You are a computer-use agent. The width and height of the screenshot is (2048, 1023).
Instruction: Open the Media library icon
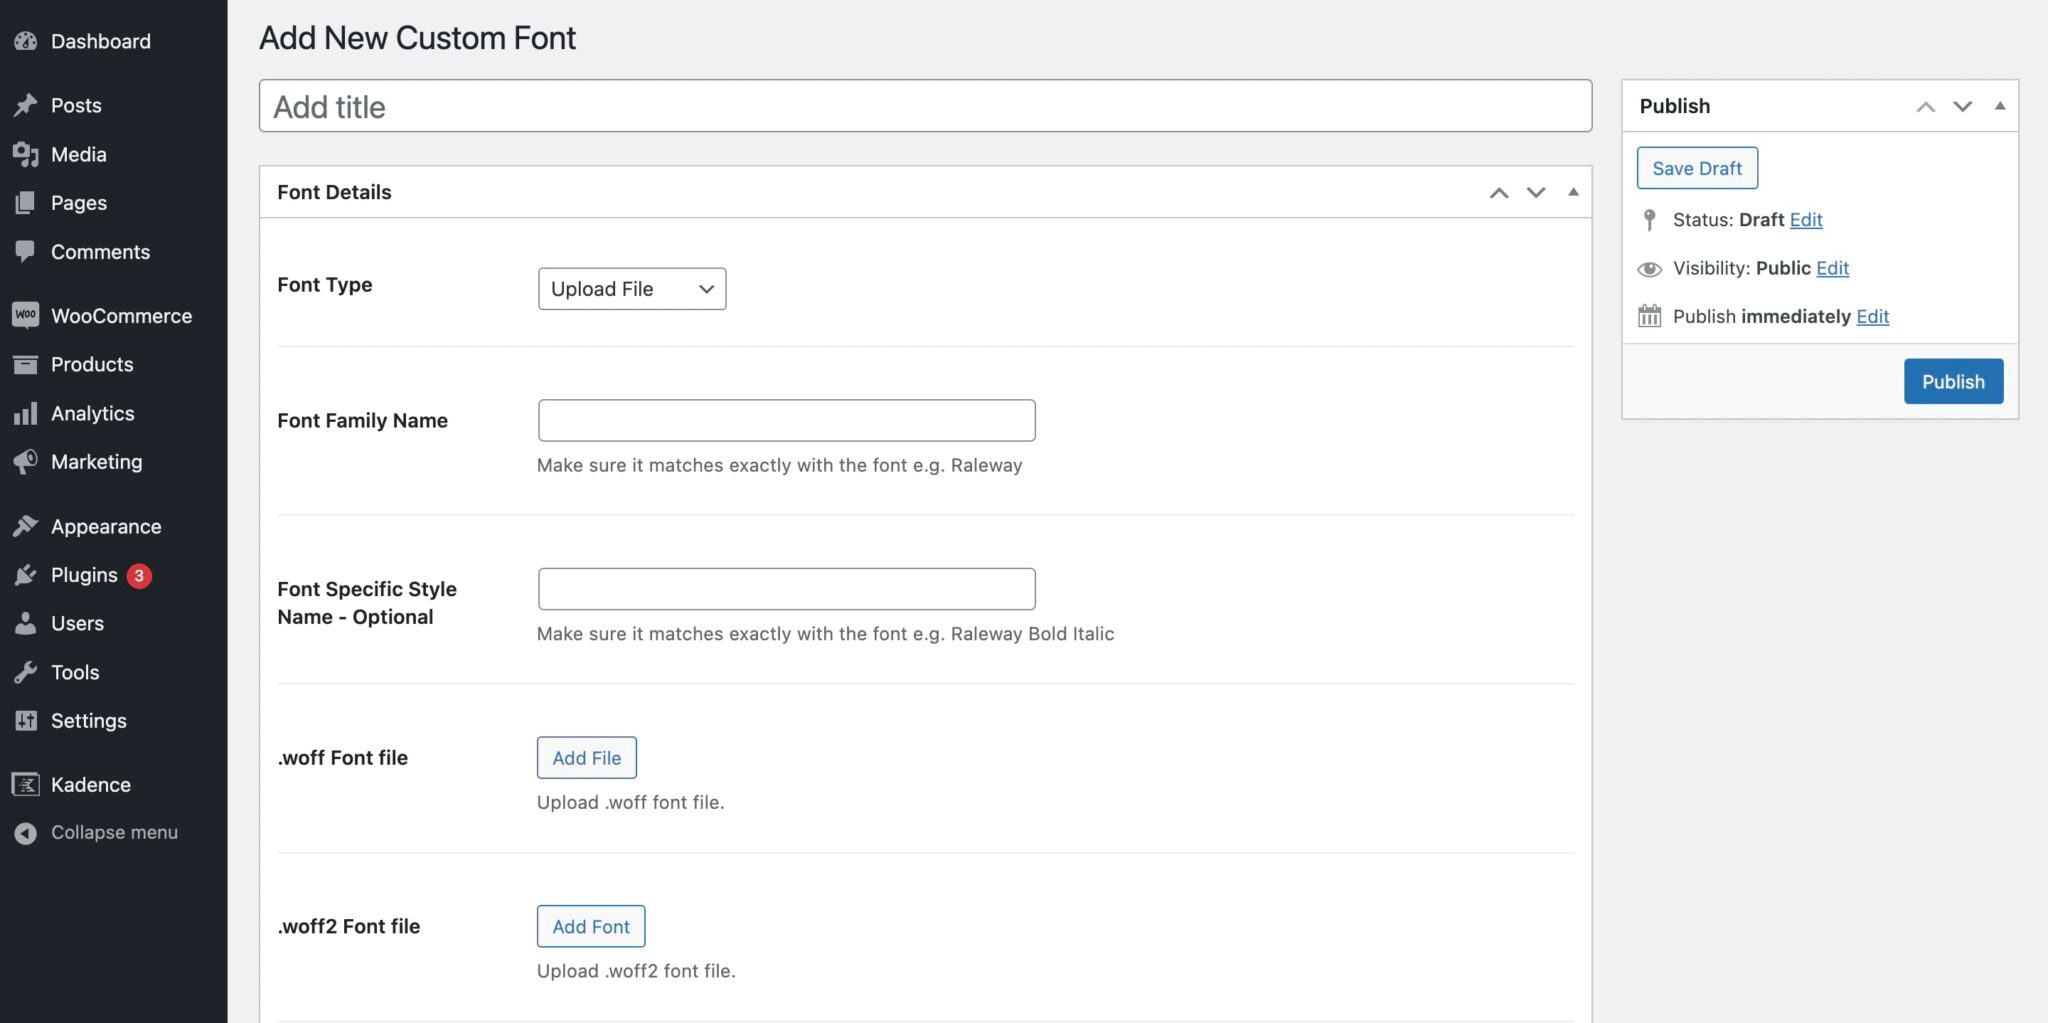point(27,154)
